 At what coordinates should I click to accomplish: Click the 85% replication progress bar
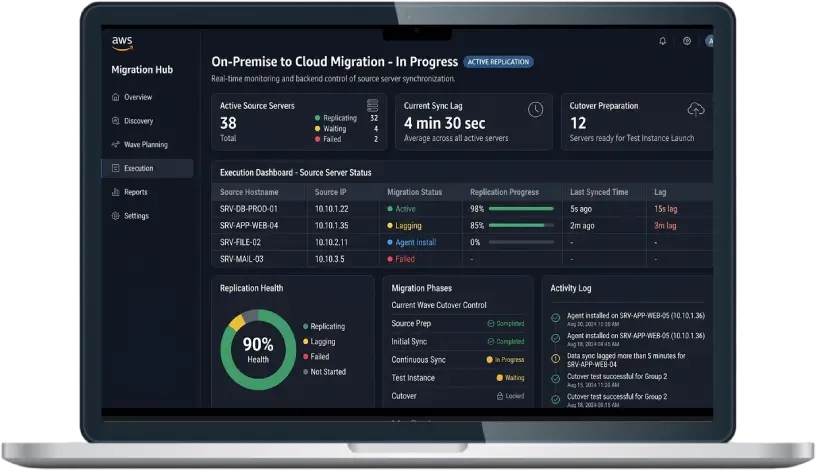coord(521,225)
